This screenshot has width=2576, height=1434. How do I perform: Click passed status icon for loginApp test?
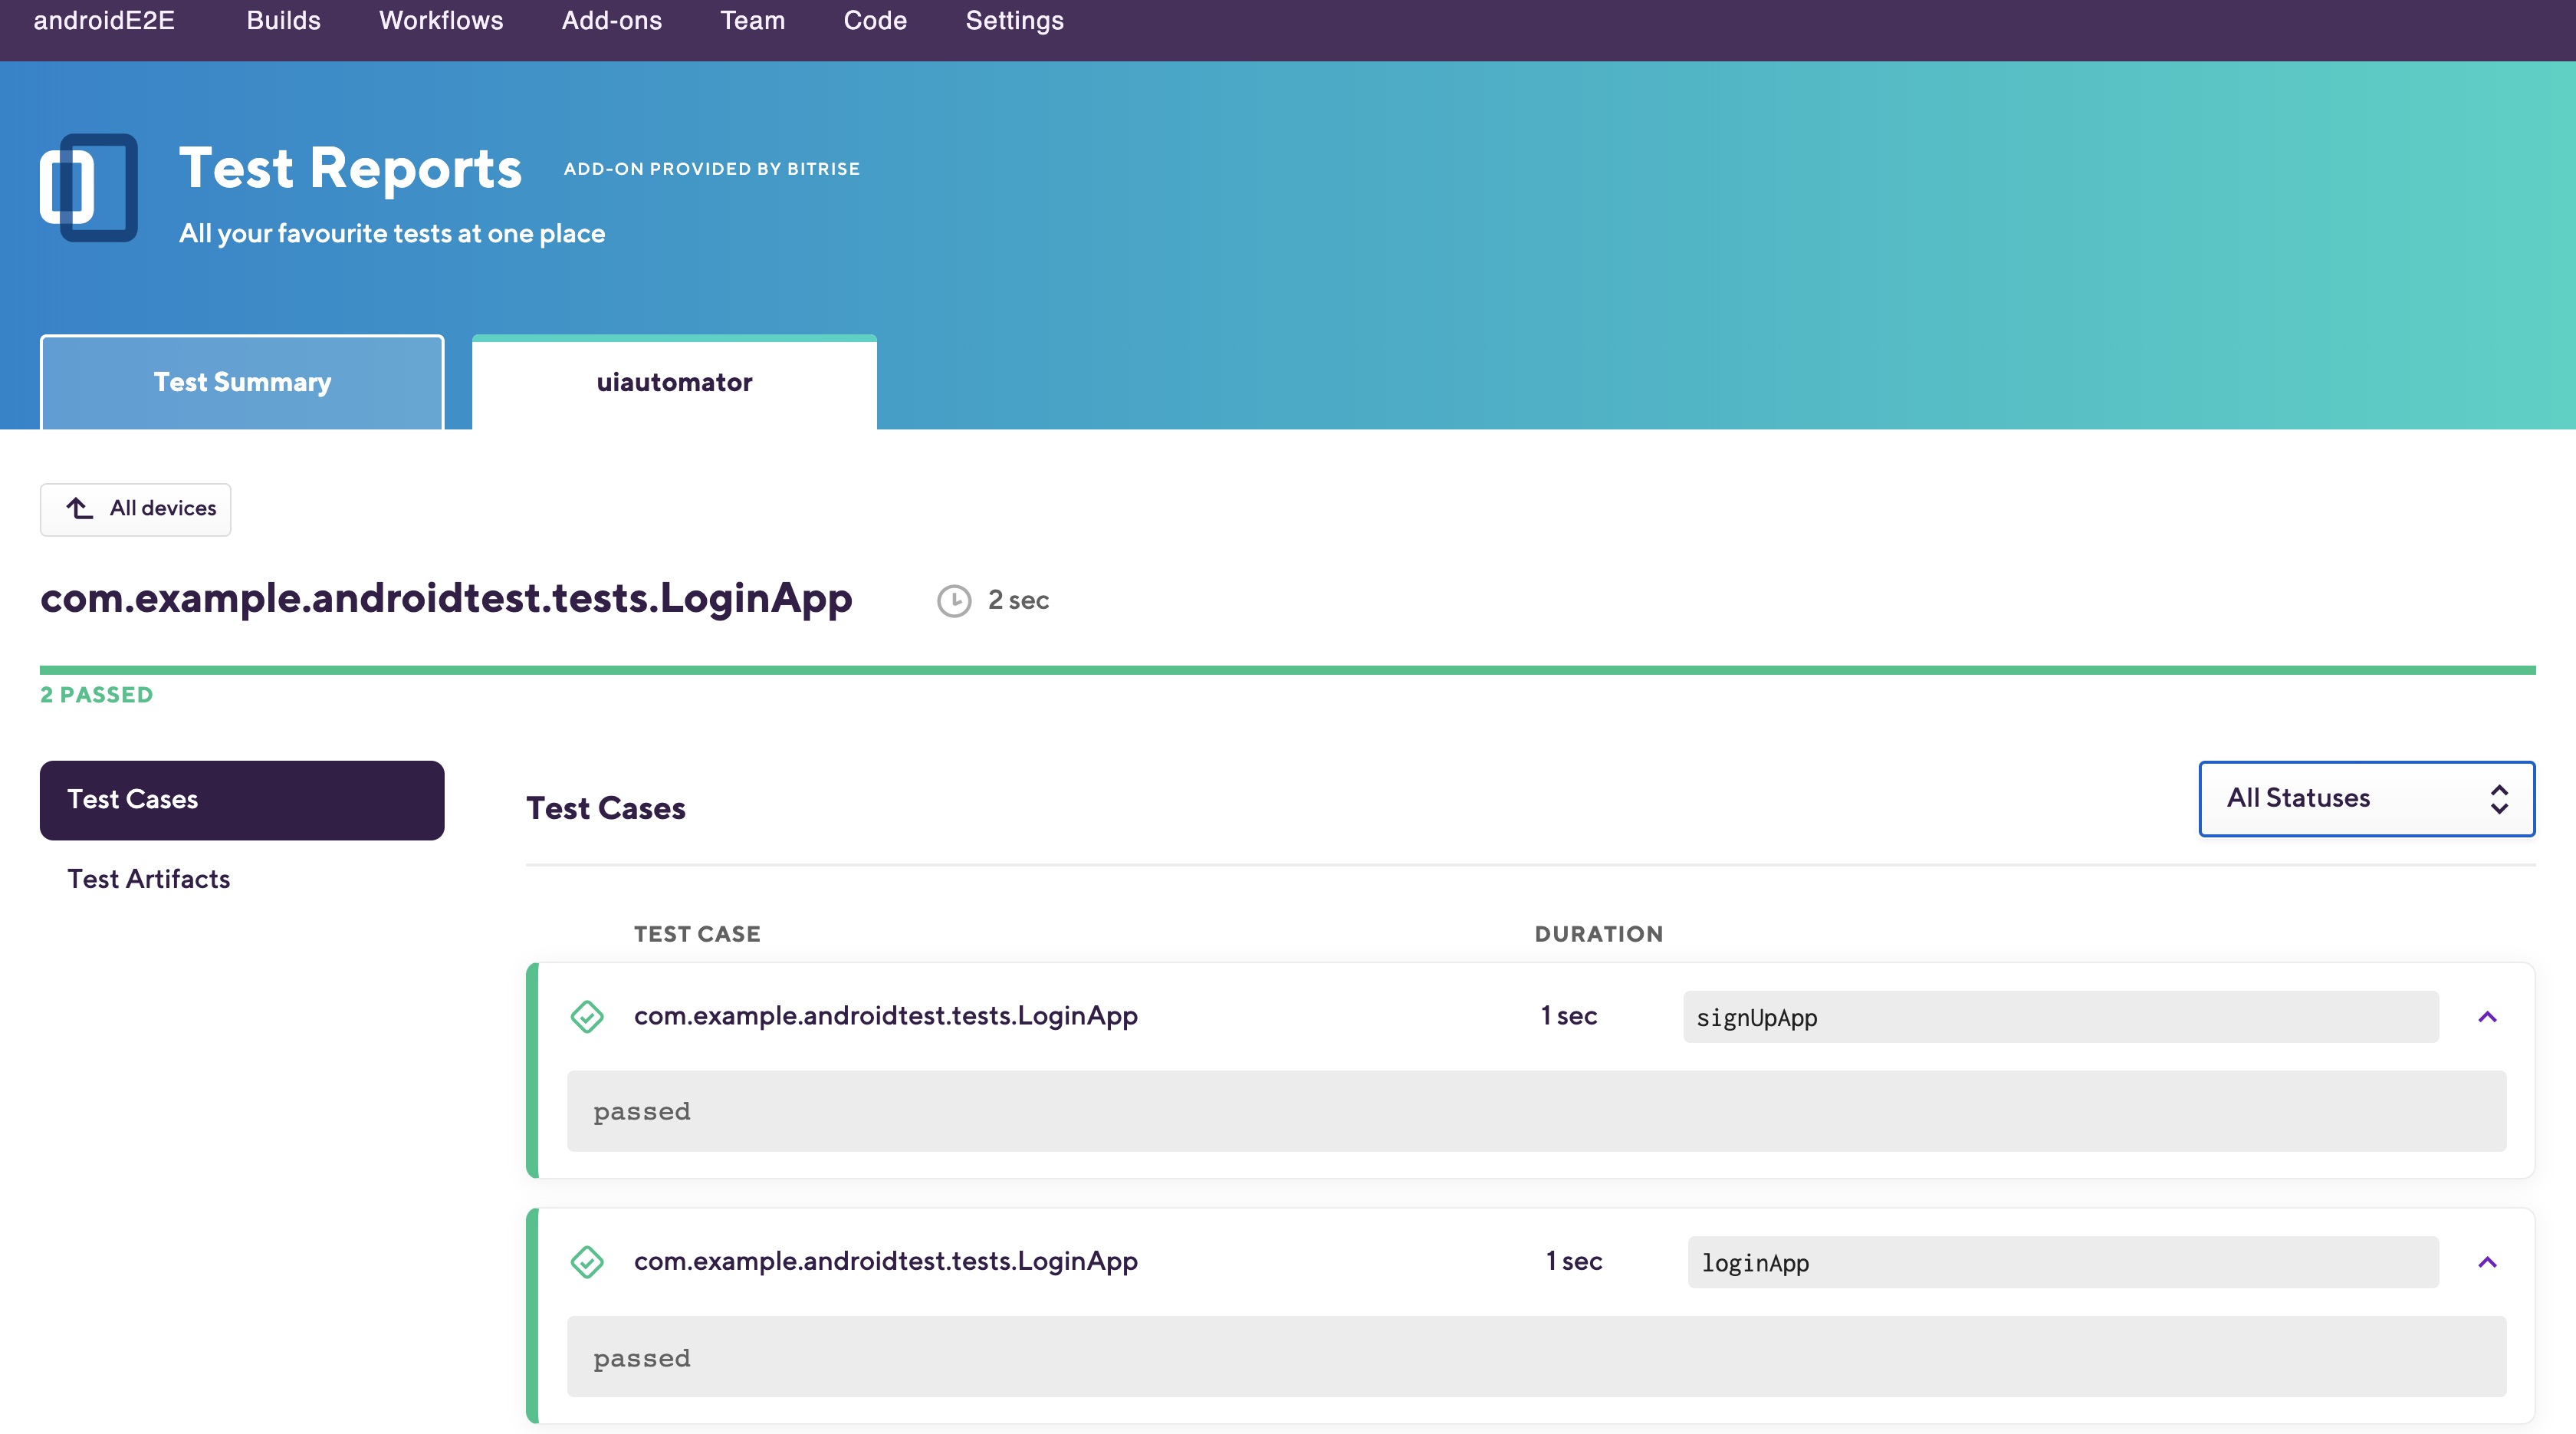click(587, 1262)
